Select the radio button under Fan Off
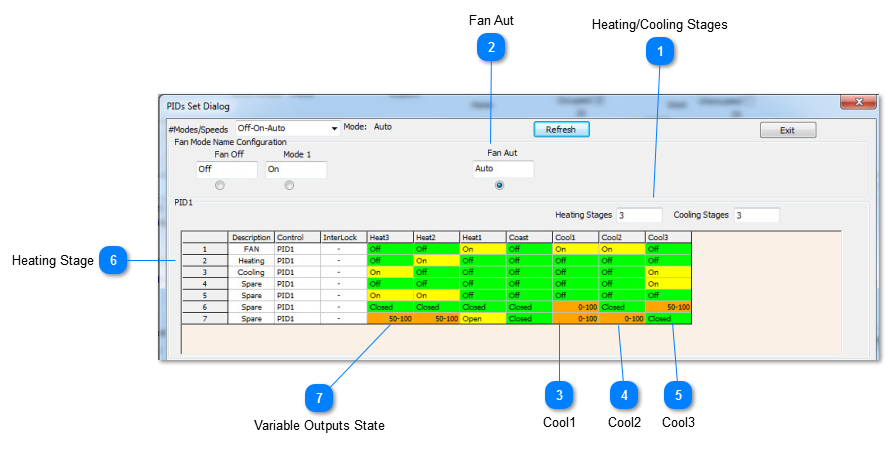Image resolution: width=888 pixels, height=449 pixels. pyautogui.click(x=220, y=185)
